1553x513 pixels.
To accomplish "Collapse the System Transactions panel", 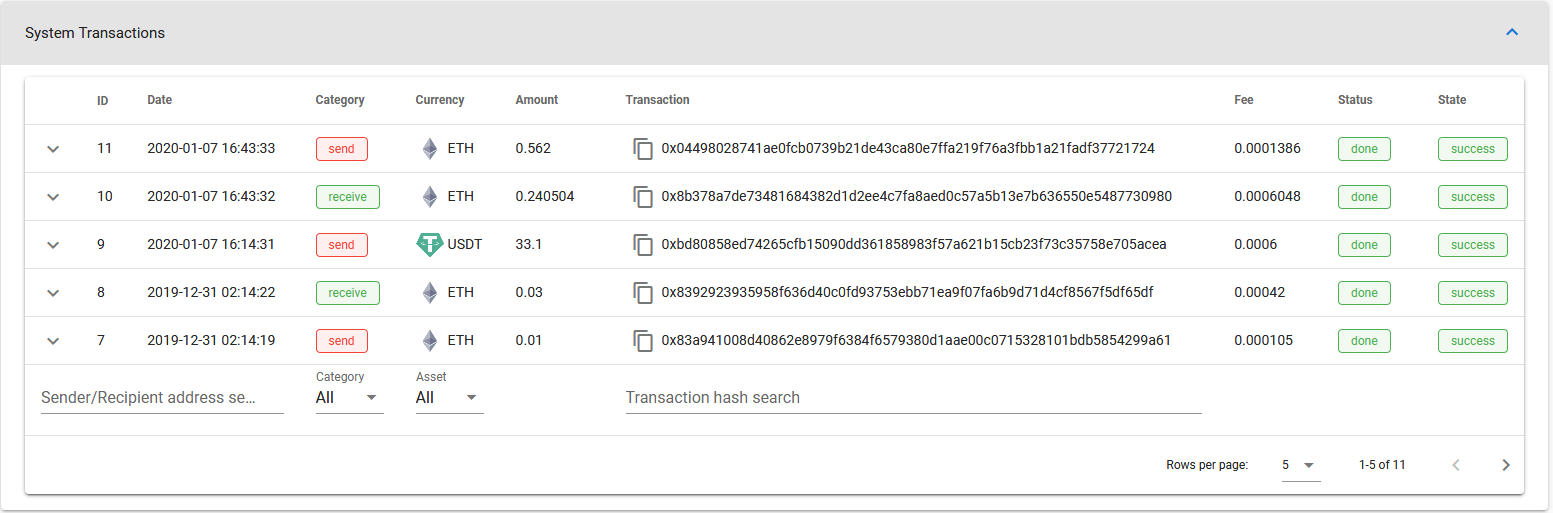I will tap(1512, 32).
